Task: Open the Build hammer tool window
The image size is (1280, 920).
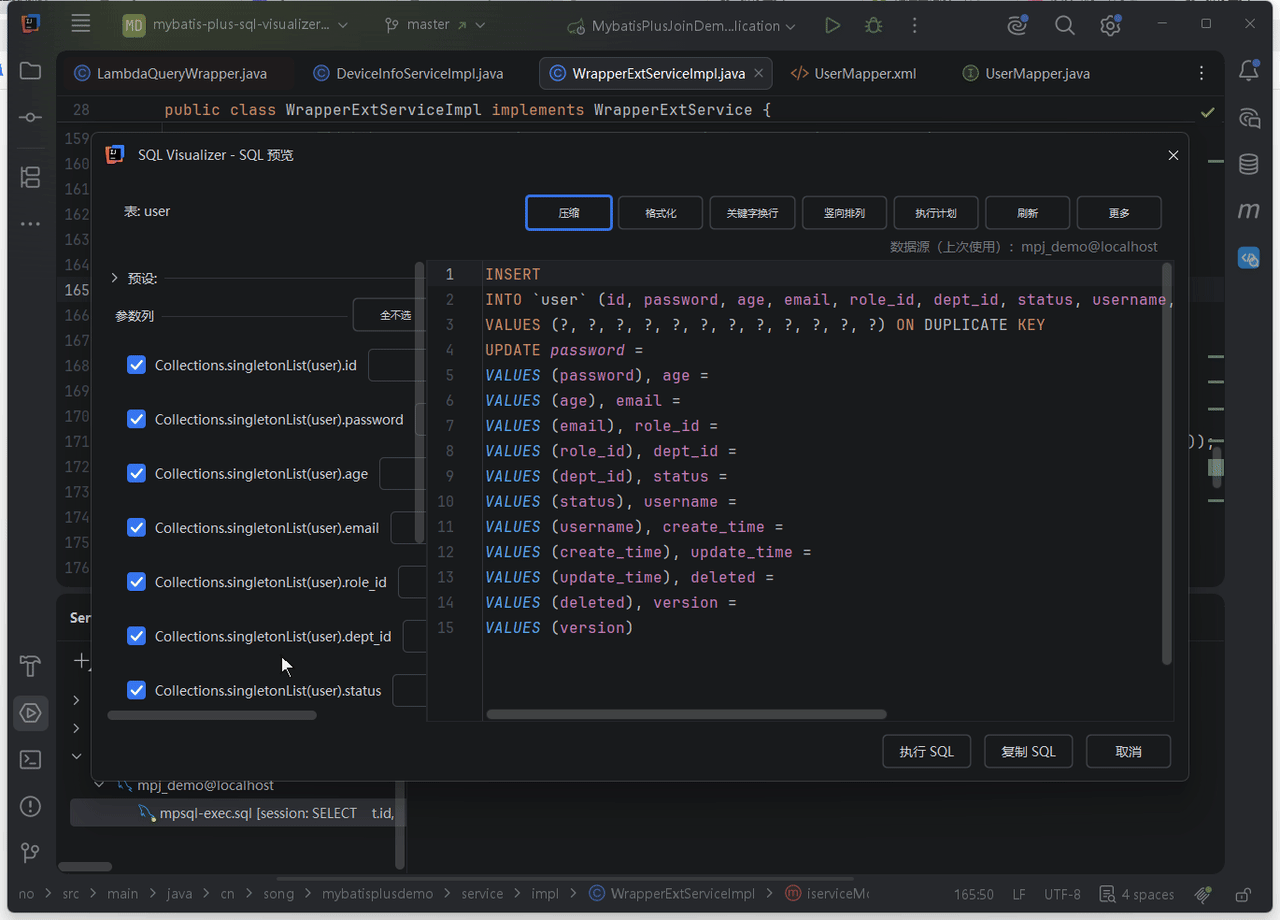Action: click(30, 666)
